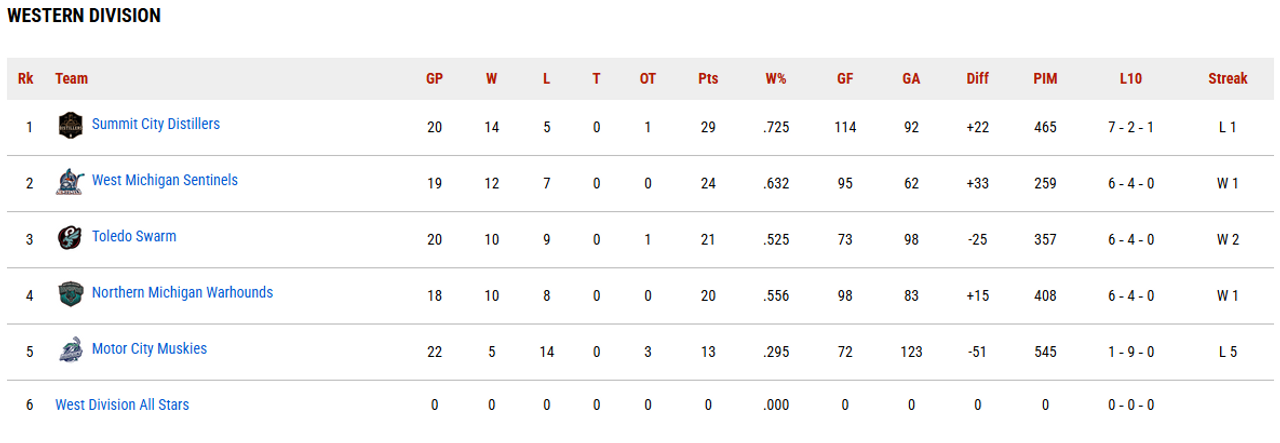This screenshot has height=443, width=1280.
Task: Open the West Michigan Sentinels link
Action: point(164,180)
